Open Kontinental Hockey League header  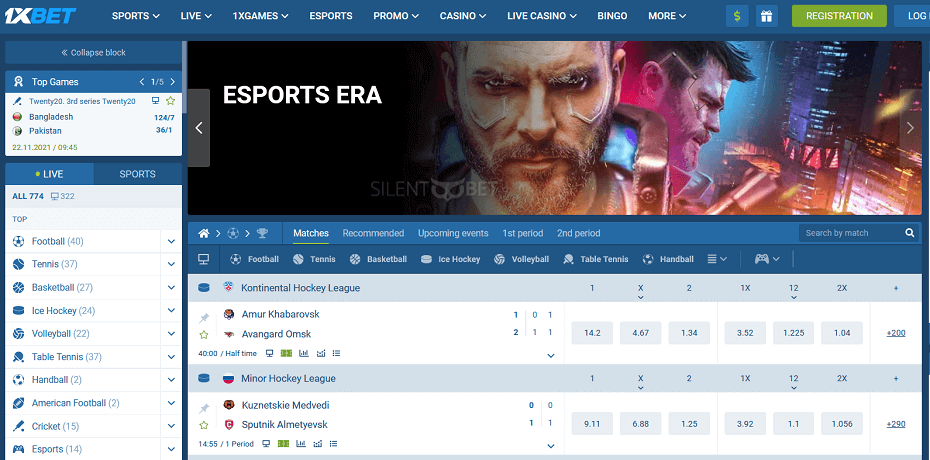(300, 288)
